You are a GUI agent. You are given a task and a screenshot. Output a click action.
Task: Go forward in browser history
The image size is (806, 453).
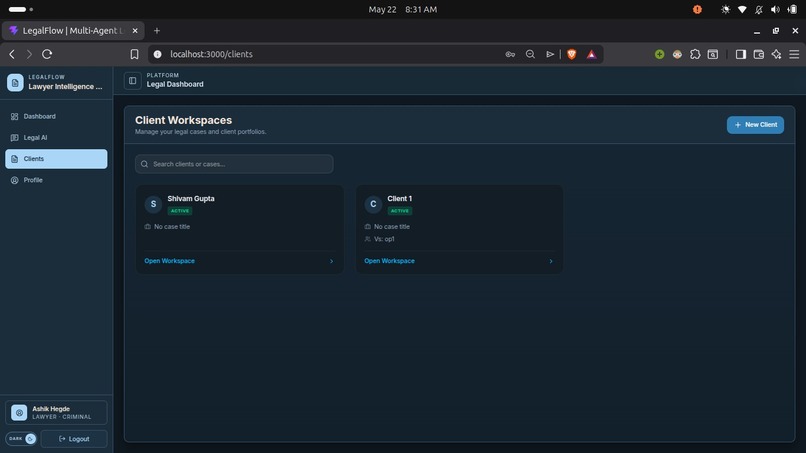point(29,54)
